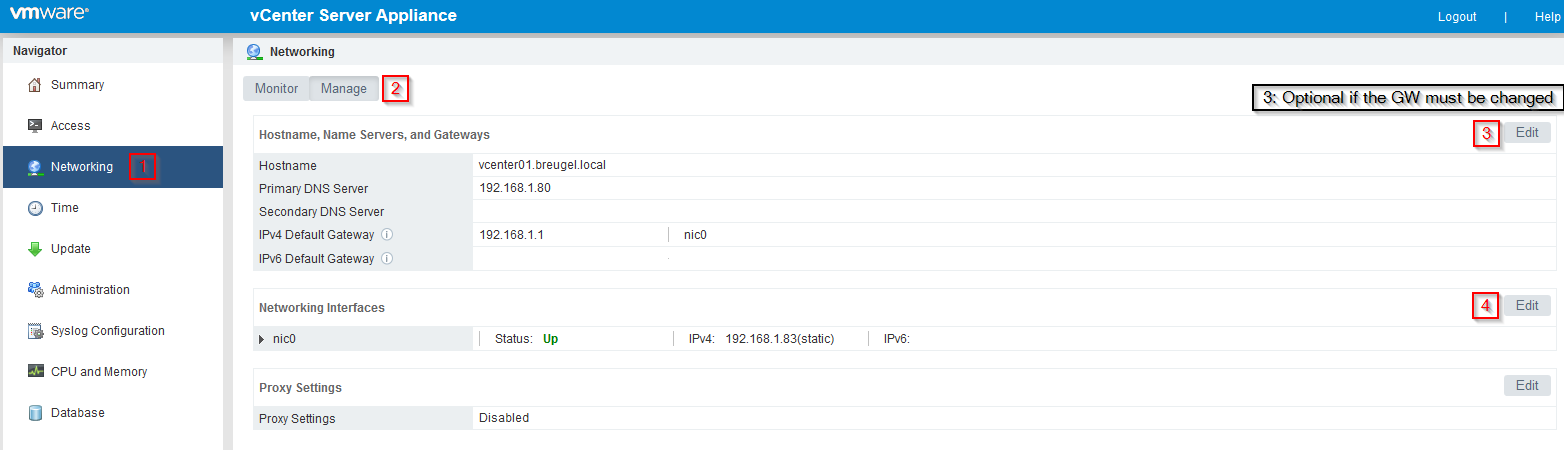Click the Time clock icon
This screenshot has width=1564, height=450.
35,208
